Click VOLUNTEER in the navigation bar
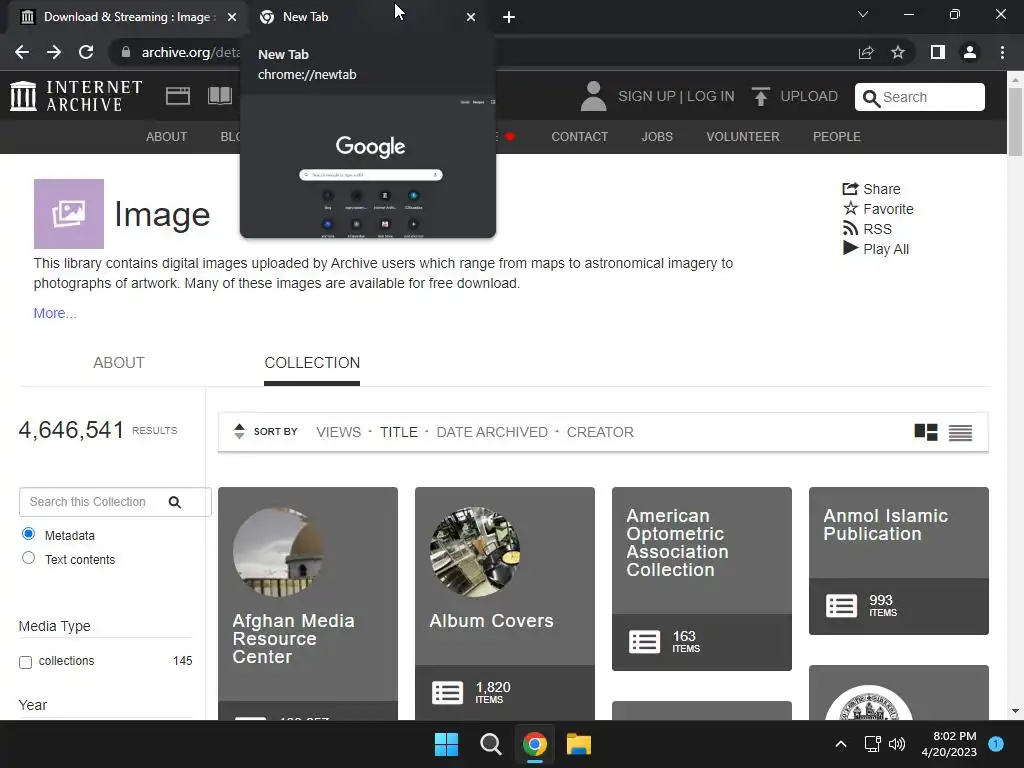Viewport: 1024px width, 768px height. (x=743, y=136)
